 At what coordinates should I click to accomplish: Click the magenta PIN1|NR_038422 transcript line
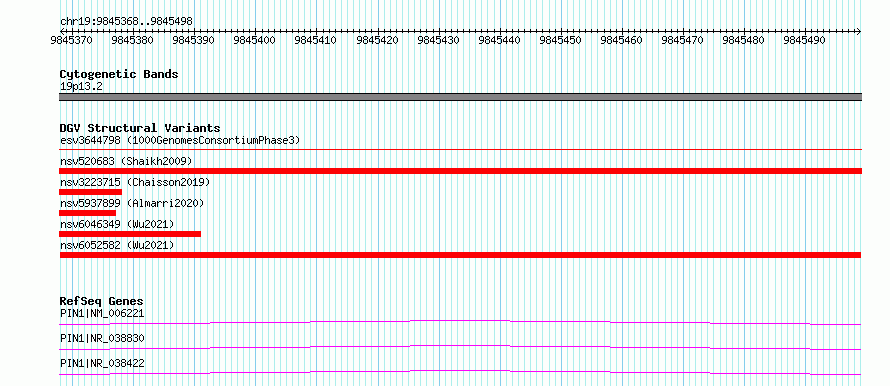pyautogui.click(x=460, y=372)
